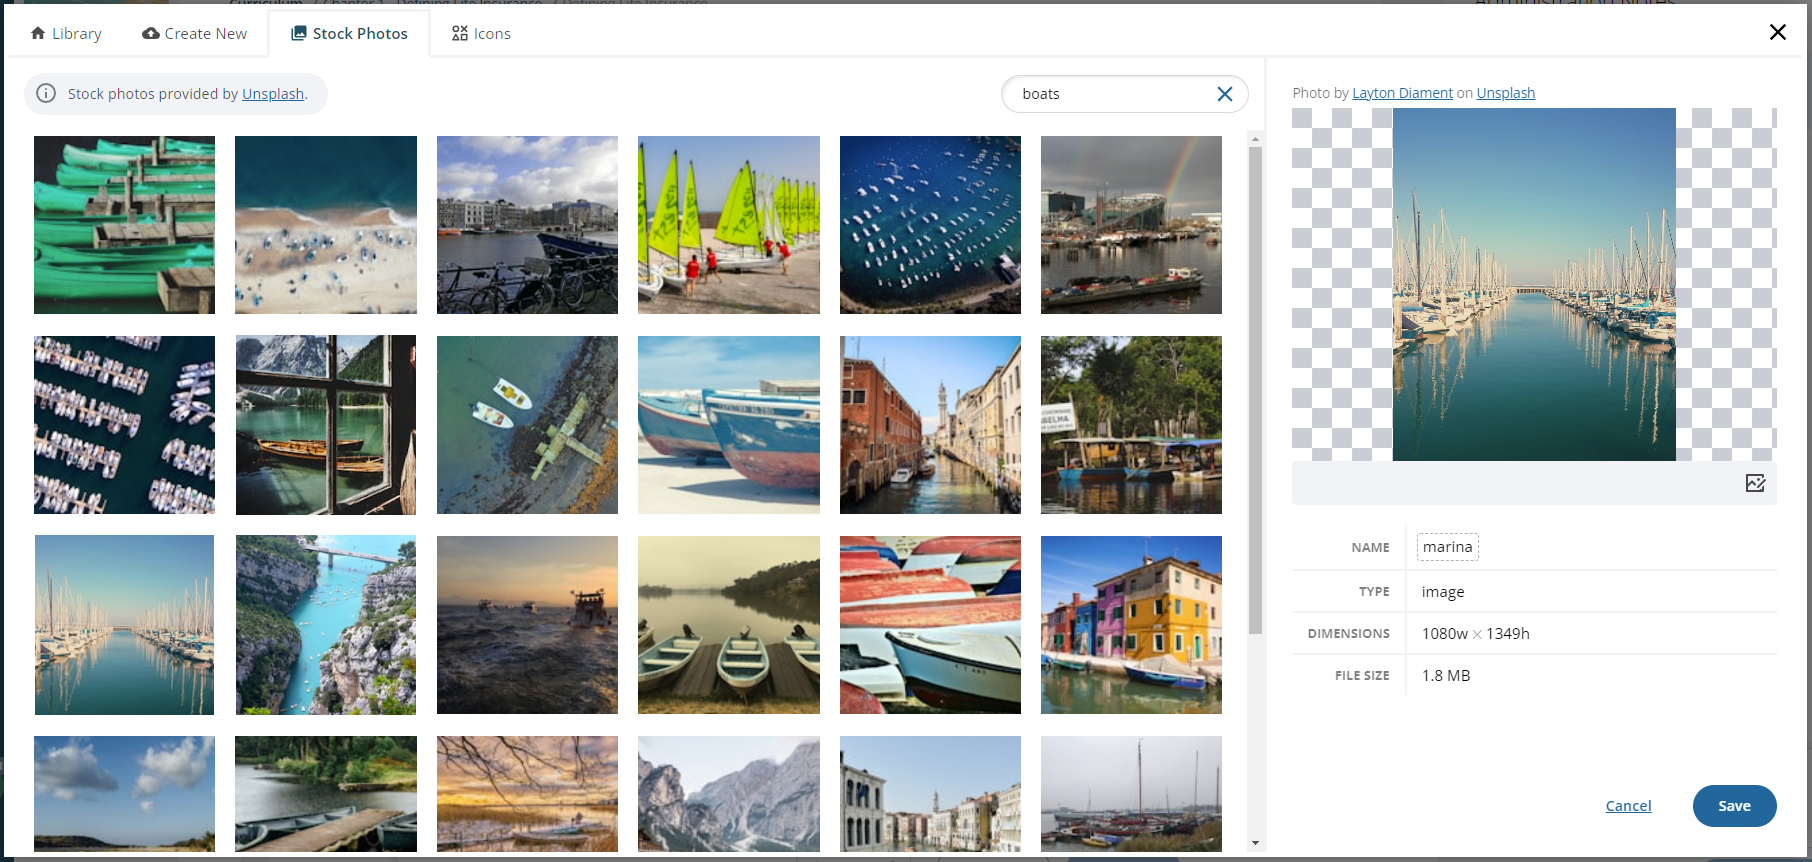Select the Stock Photos tab
This screenshot has width=1812, height=862.
pos(349,34)
